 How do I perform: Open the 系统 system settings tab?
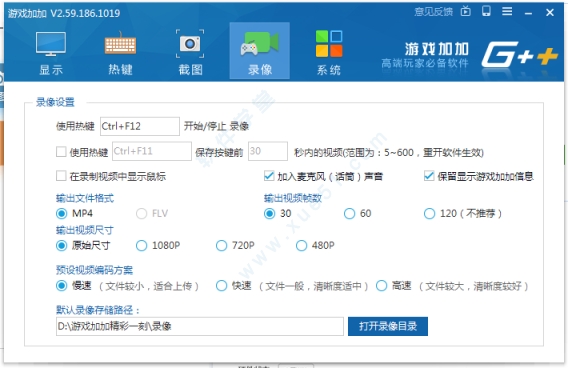point(329,53)
